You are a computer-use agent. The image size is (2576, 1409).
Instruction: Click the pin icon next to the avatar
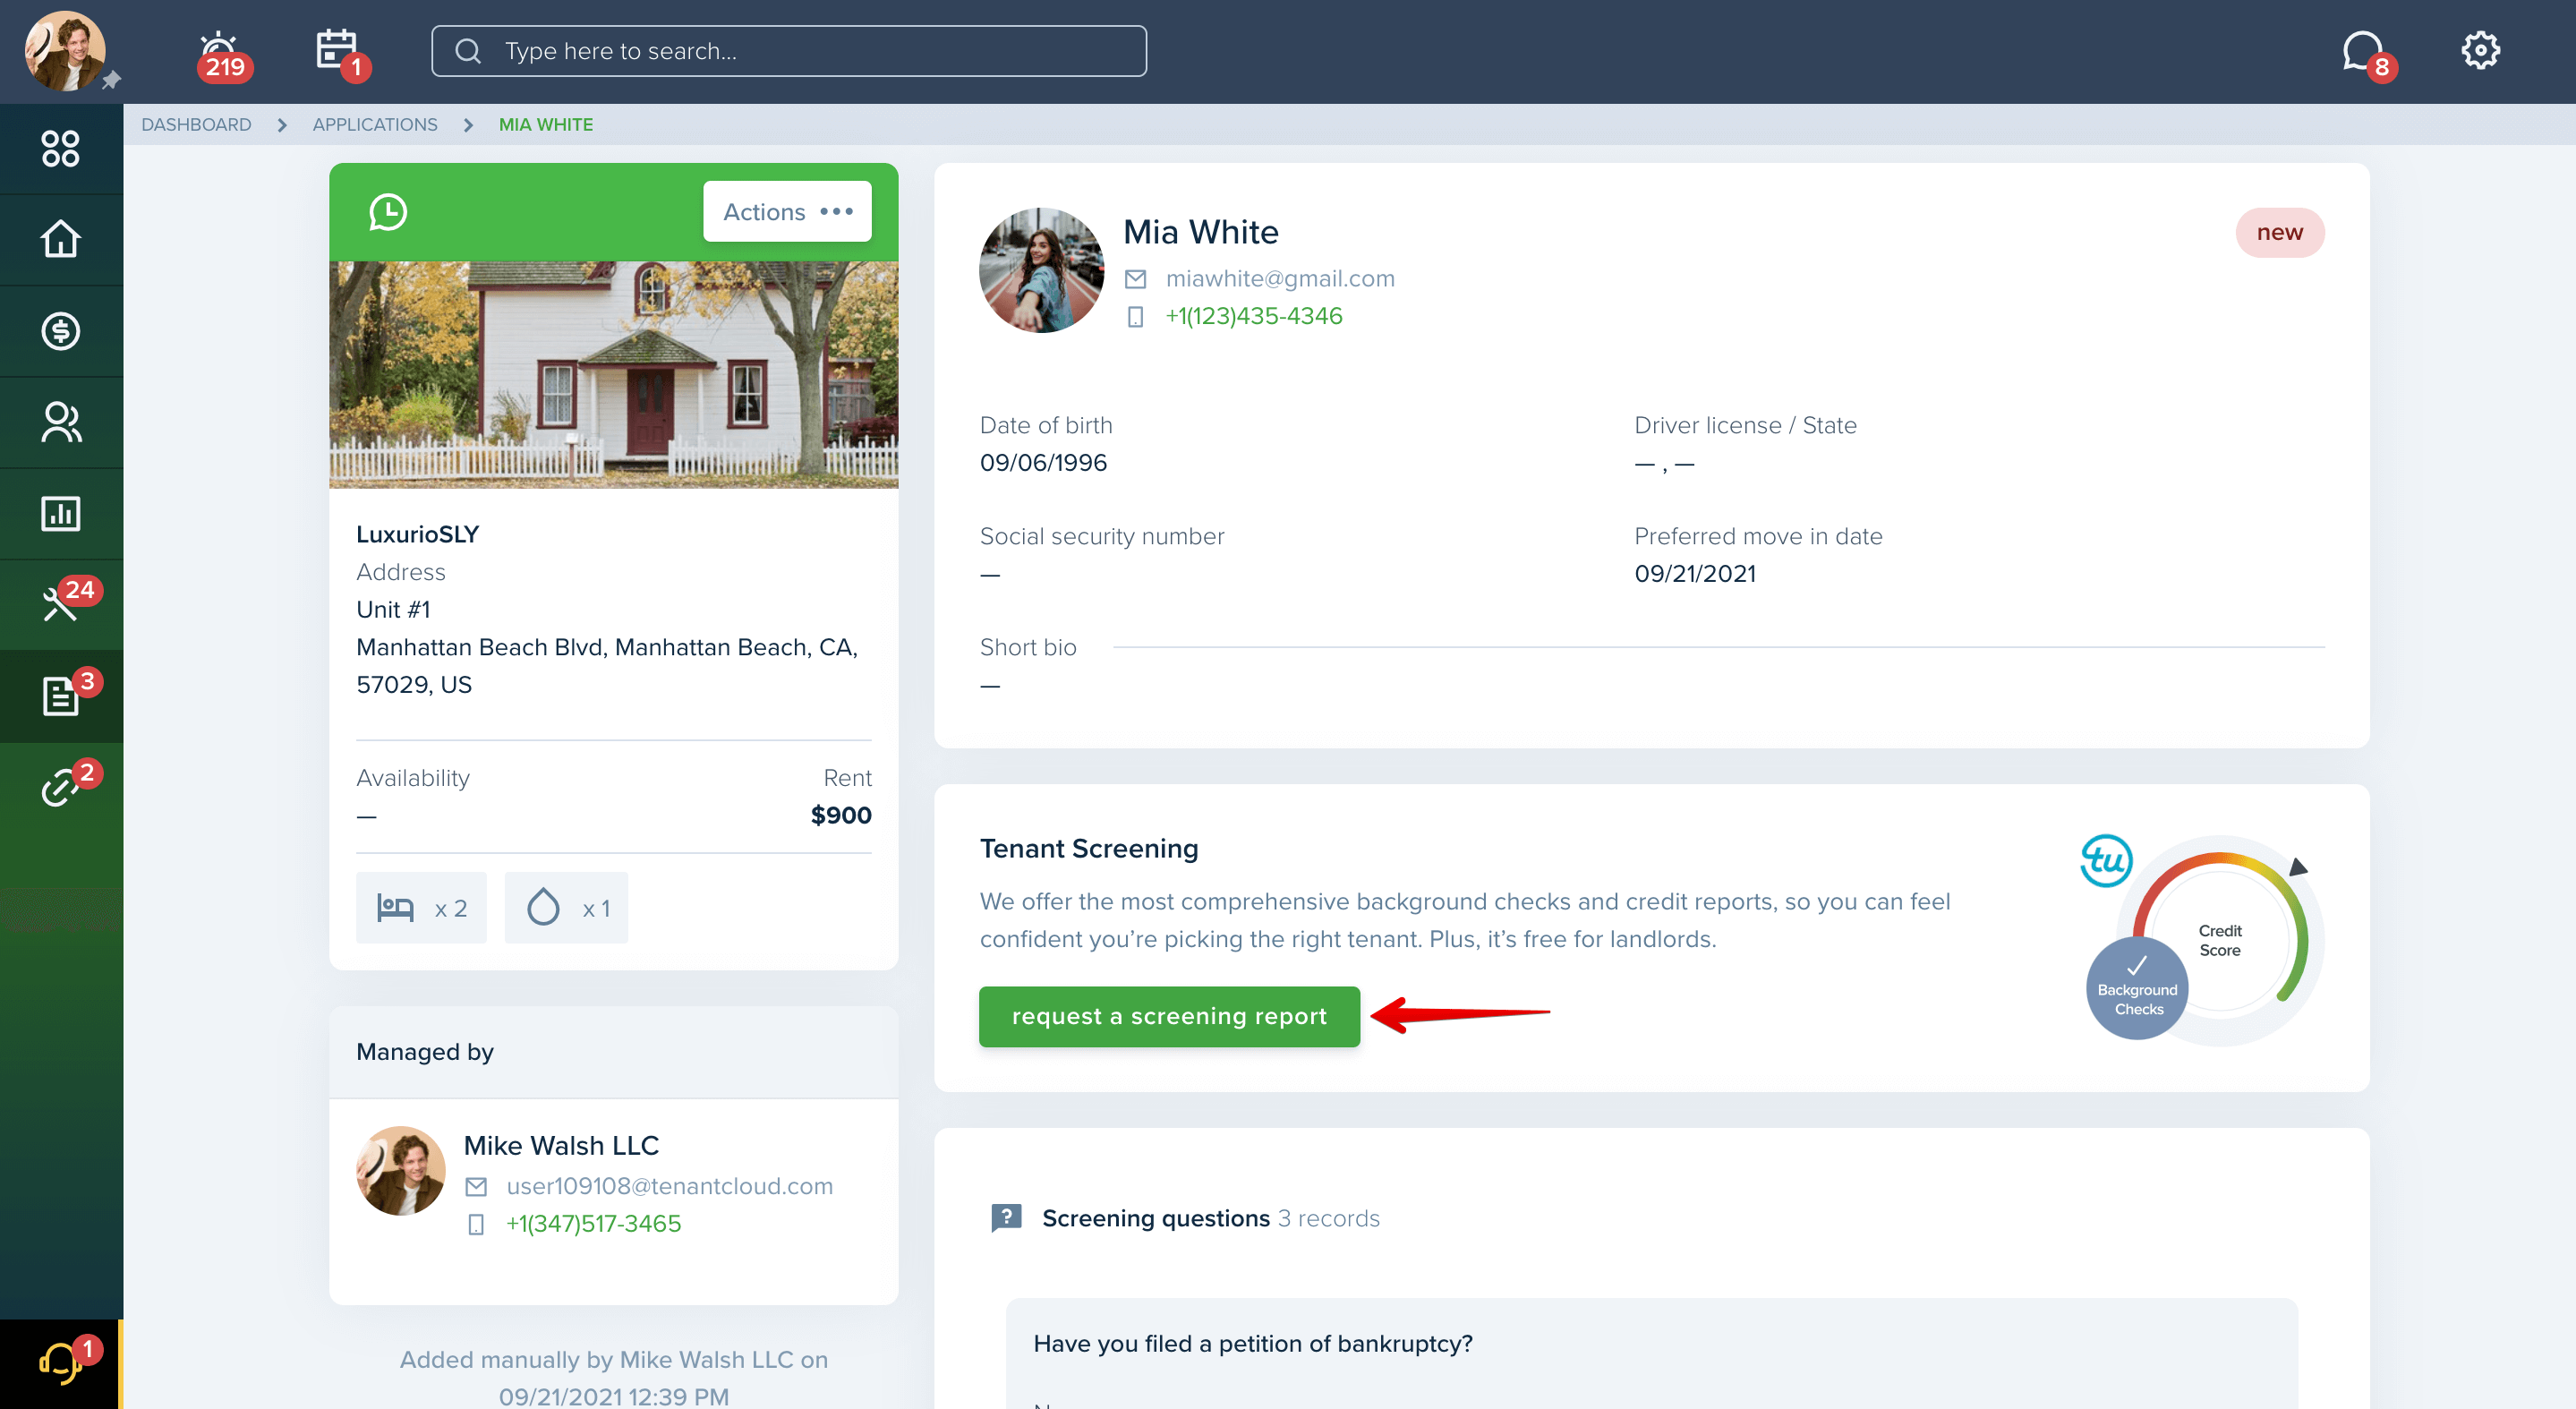tap(112, 79)
